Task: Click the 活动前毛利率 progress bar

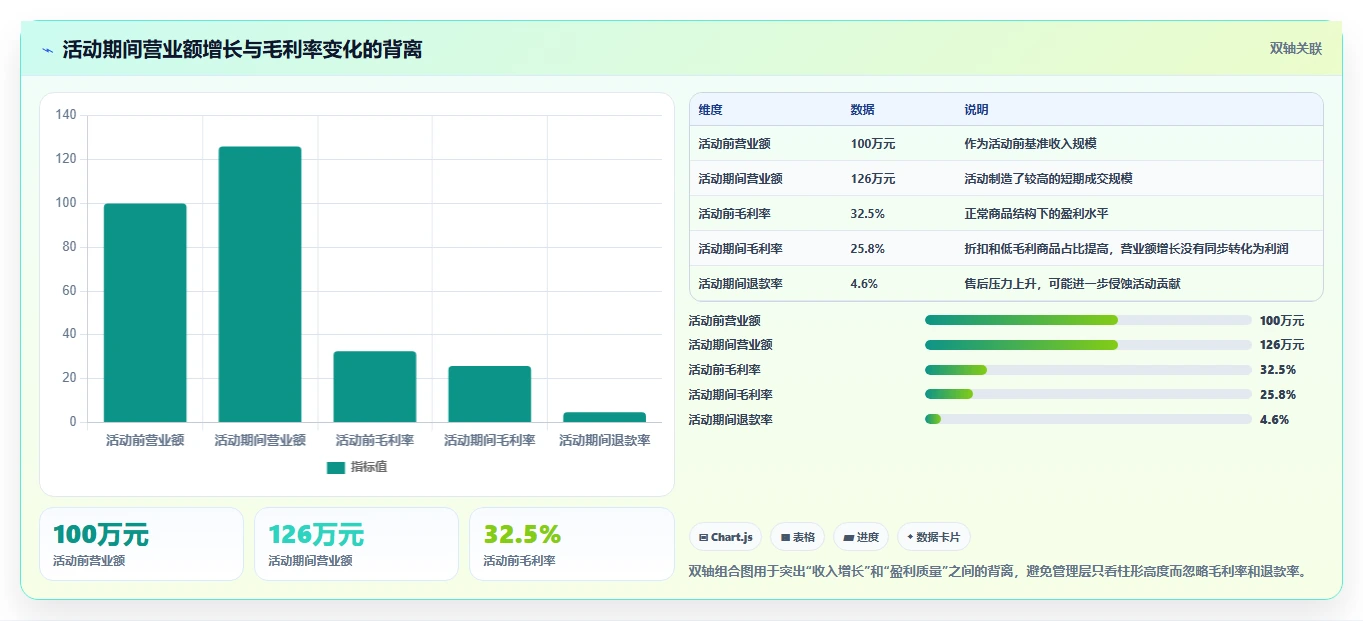Action: [1088, 370]
